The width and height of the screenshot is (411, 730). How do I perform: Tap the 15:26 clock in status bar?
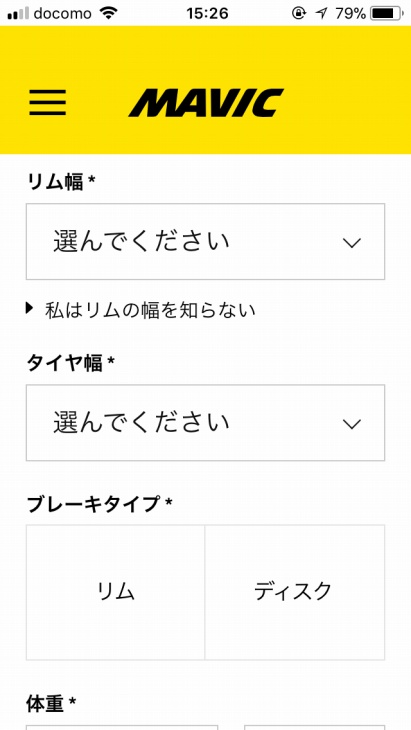207,14
